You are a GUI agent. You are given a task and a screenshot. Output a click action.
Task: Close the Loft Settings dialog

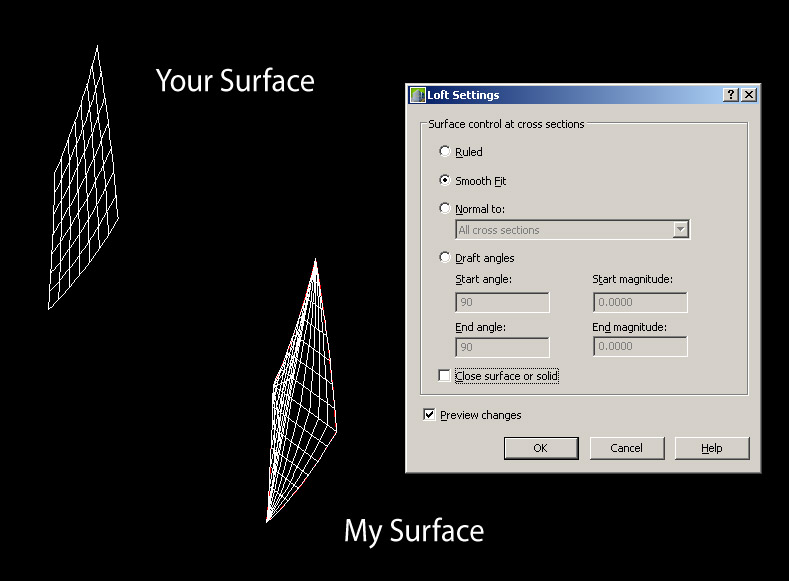point(749,95)
